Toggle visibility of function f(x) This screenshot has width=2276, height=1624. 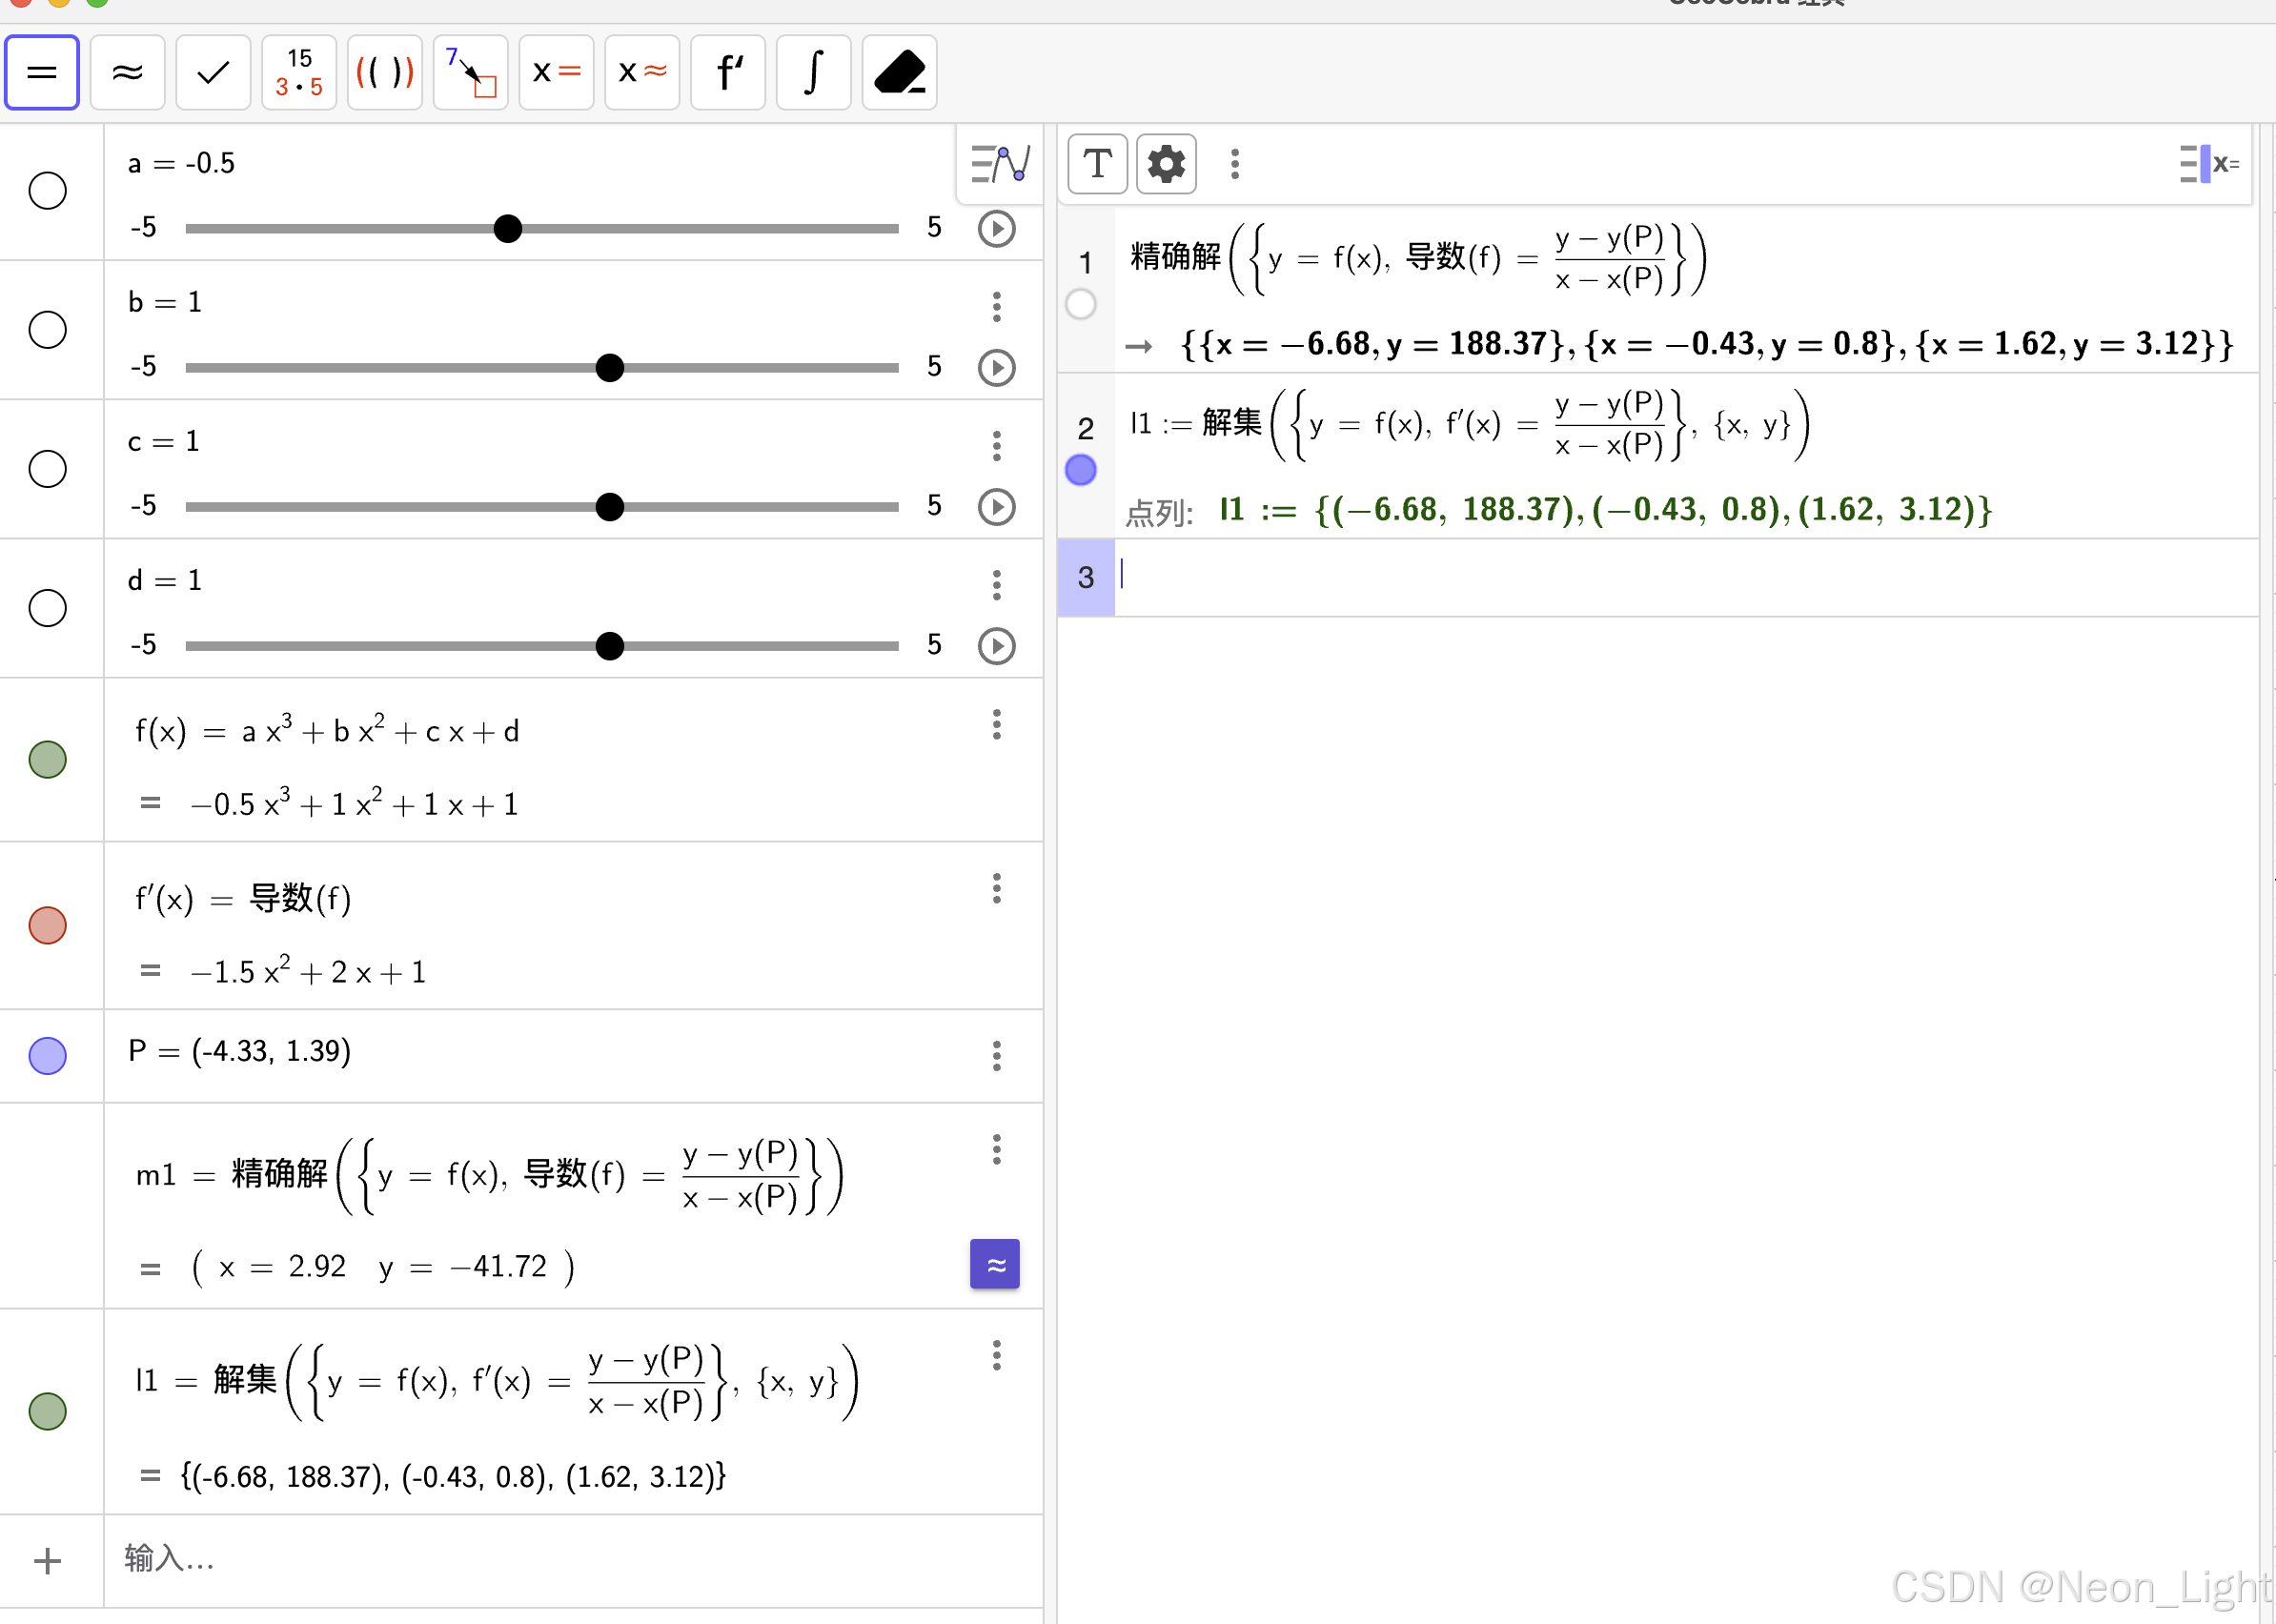point(47,760)
